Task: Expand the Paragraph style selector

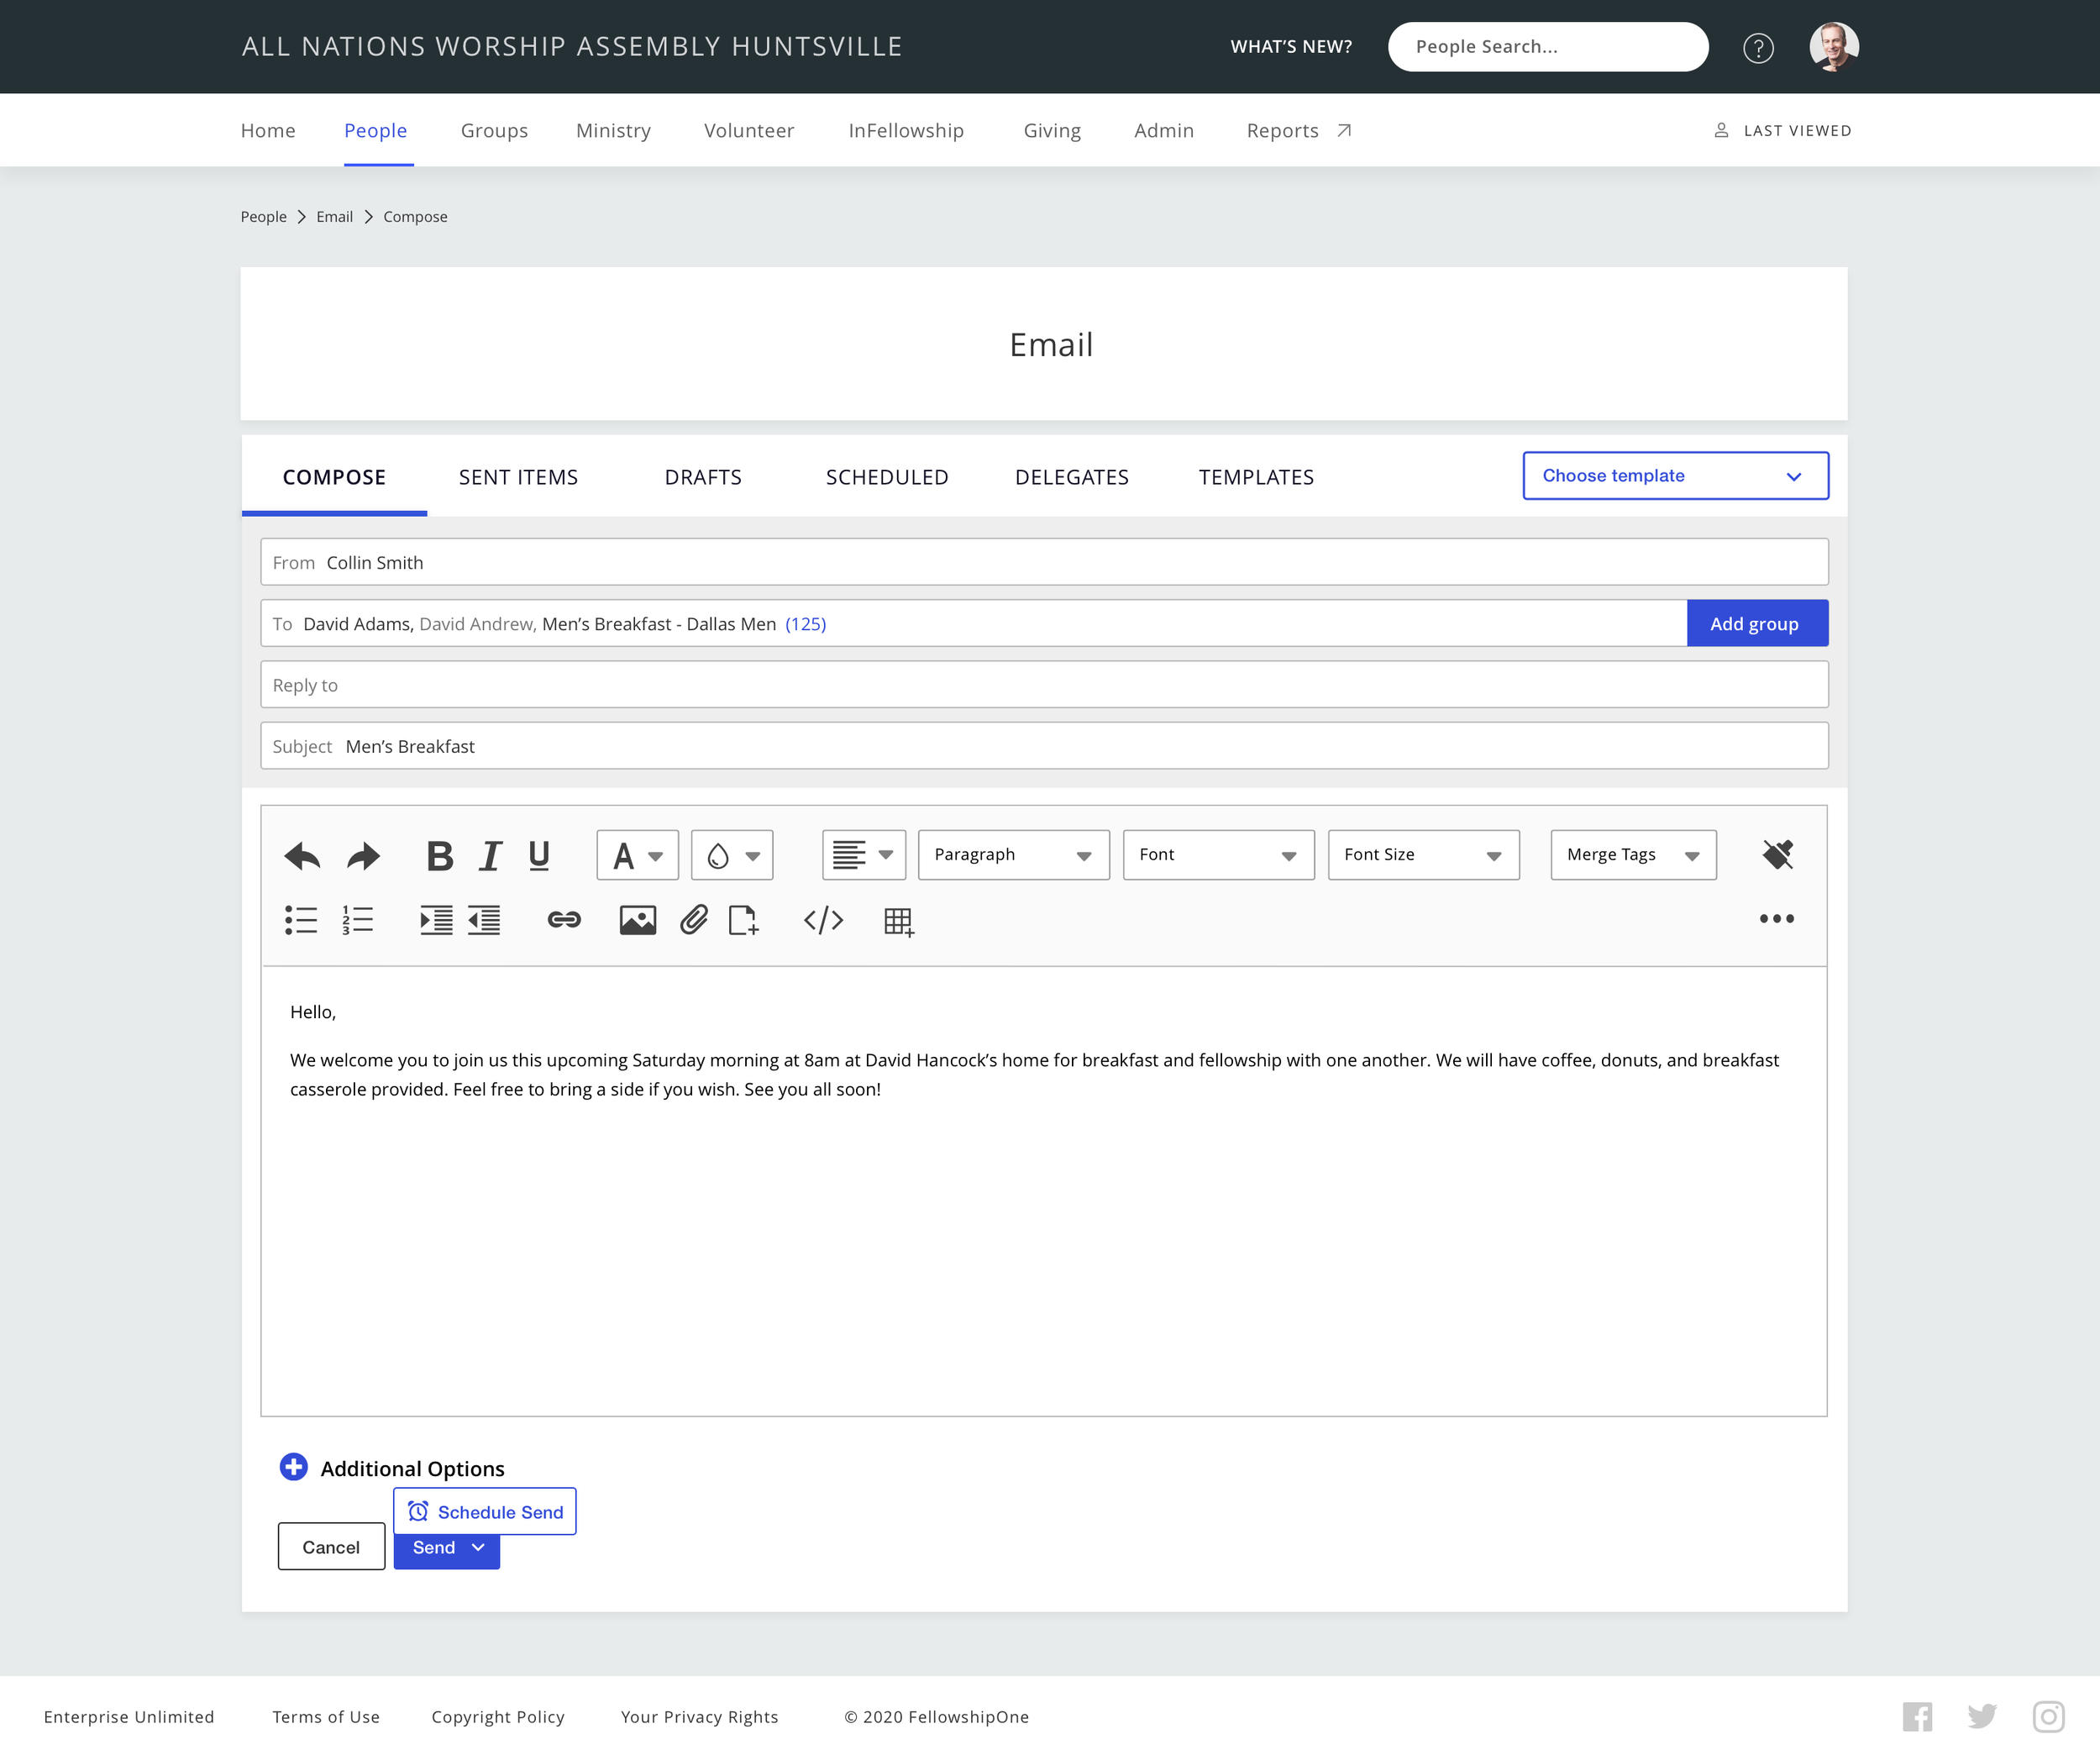Action: (x=1012, y=855)
